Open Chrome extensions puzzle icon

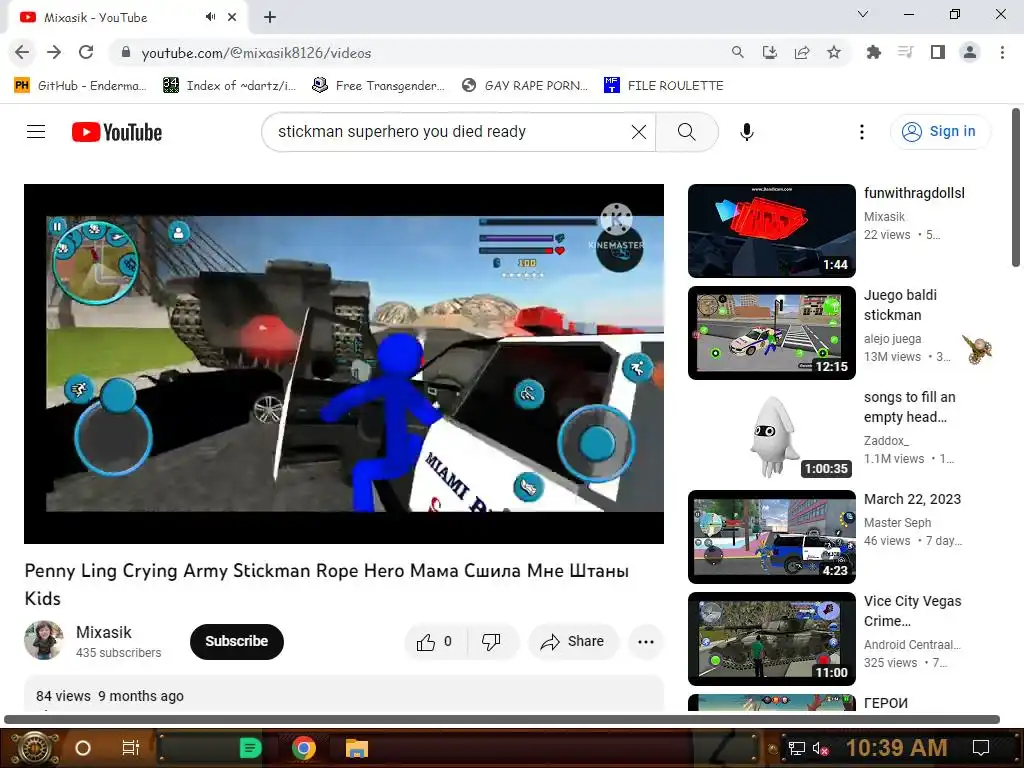pos(873,52)
